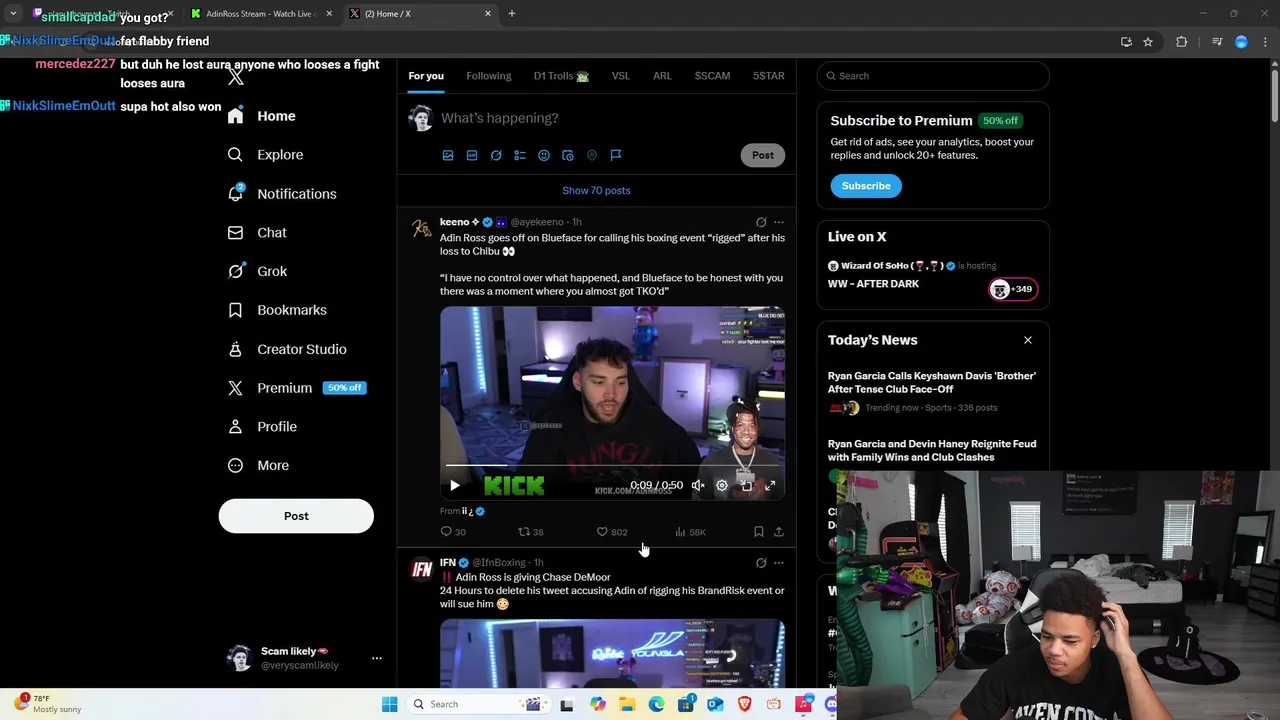Add a GIF to the new post
The width and height of the screenshot is (1280, 720).
(x=472, y=155)
